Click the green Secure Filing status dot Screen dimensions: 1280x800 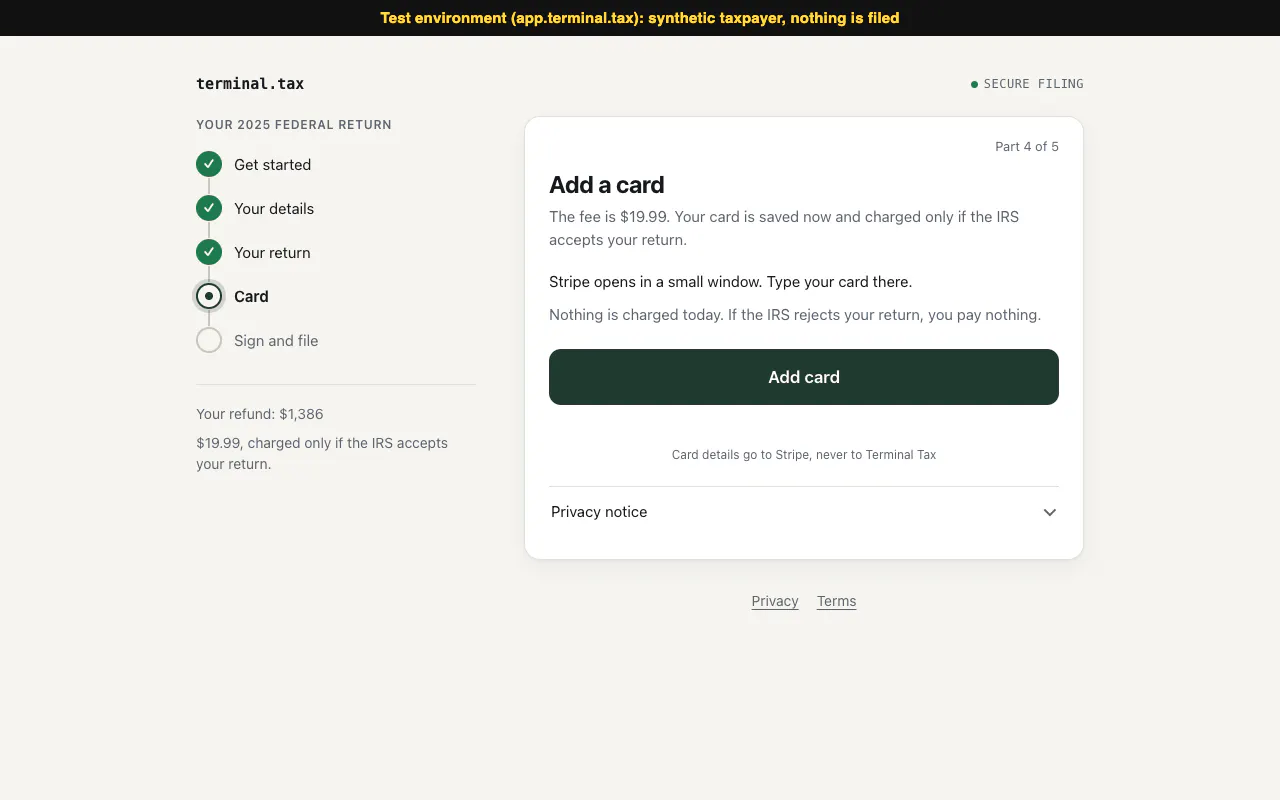[974, 84]
